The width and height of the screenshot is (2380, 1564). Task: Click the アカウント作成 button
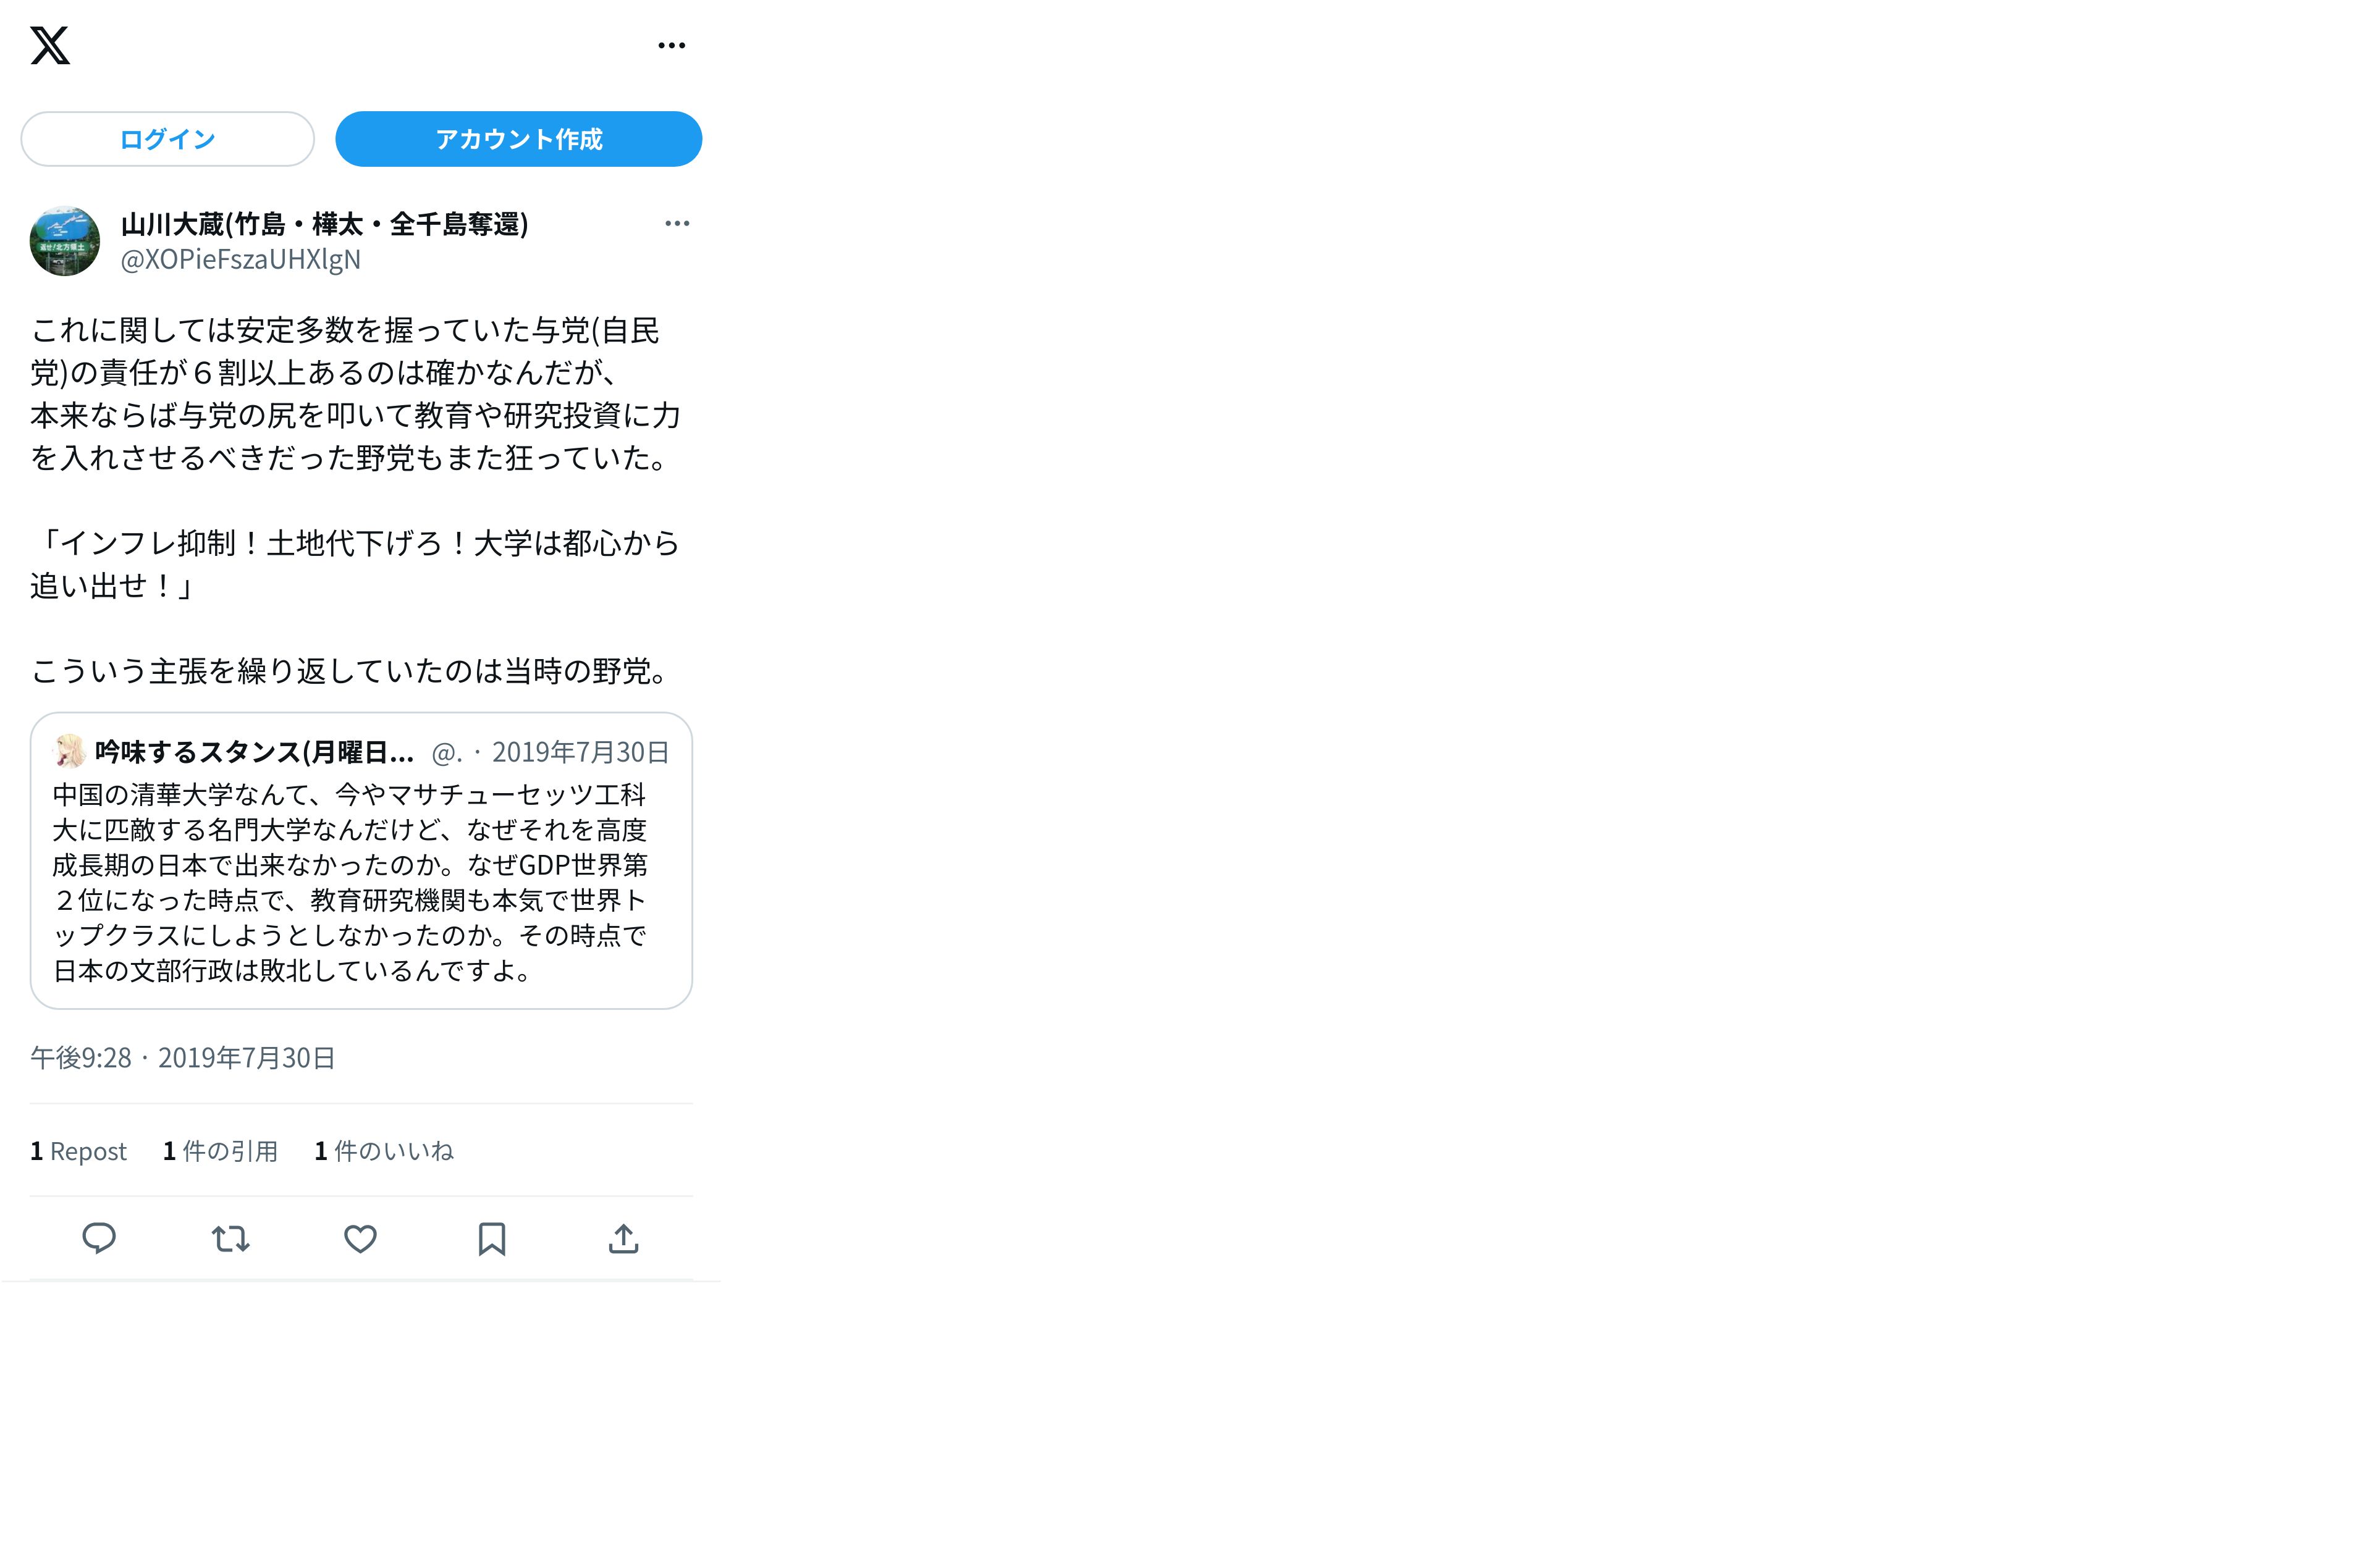point(518,139)
